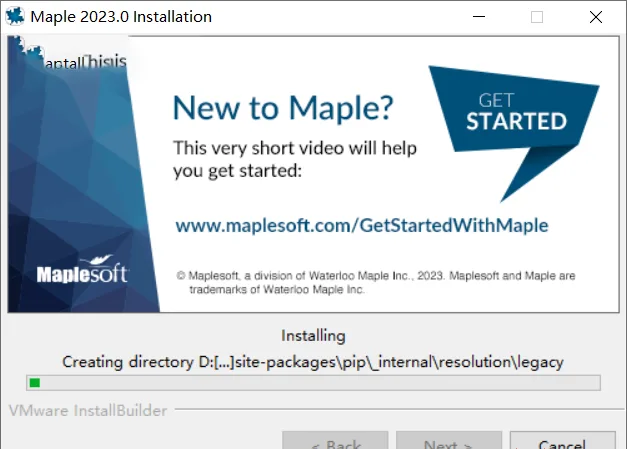The image size is (627, 449).
Task: Click the "Creating directory" status text
Action: pyautogui.click(x=313, y=362)
